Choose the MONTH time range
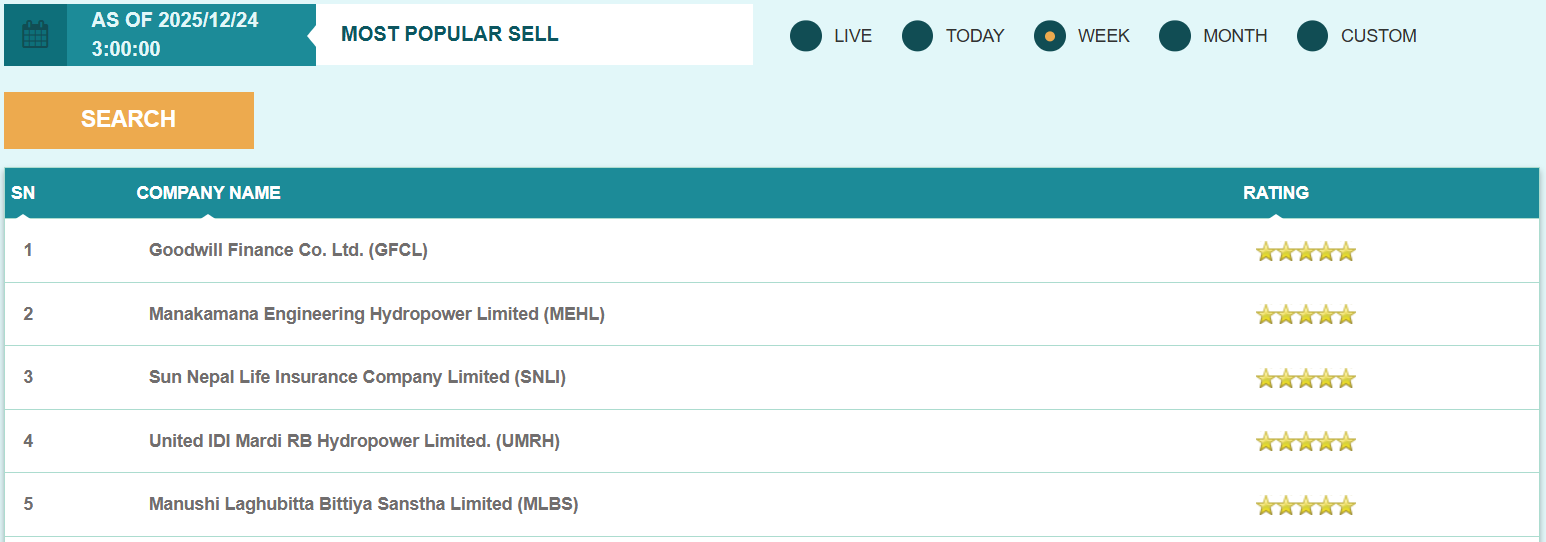The image size is (1546, 542). tap(1175, 36)
